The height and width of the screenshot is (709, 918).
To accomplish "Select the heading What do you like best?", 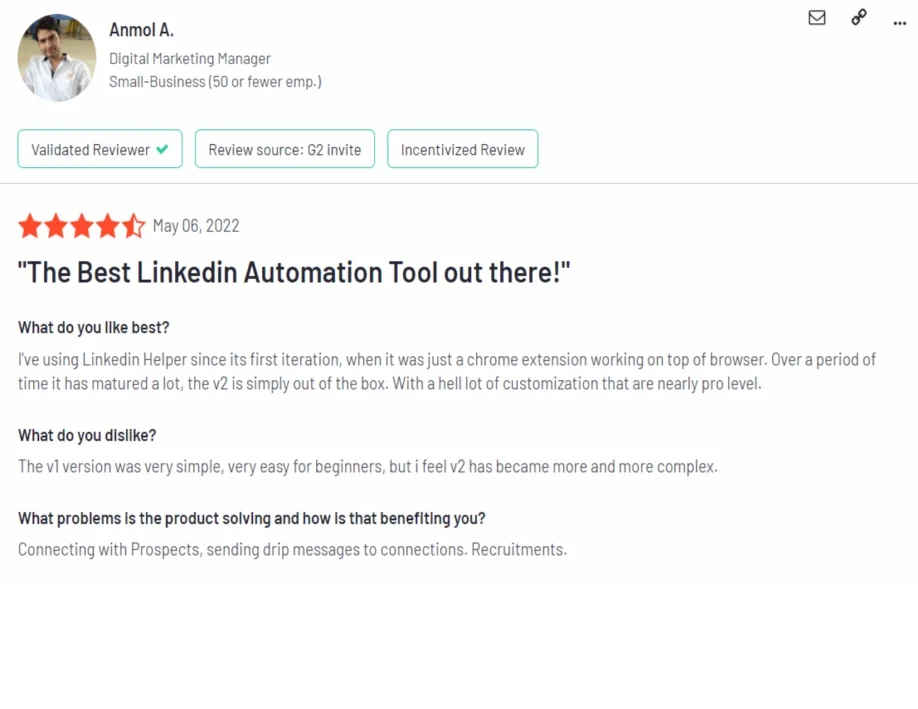I will (x=93, y=326).
